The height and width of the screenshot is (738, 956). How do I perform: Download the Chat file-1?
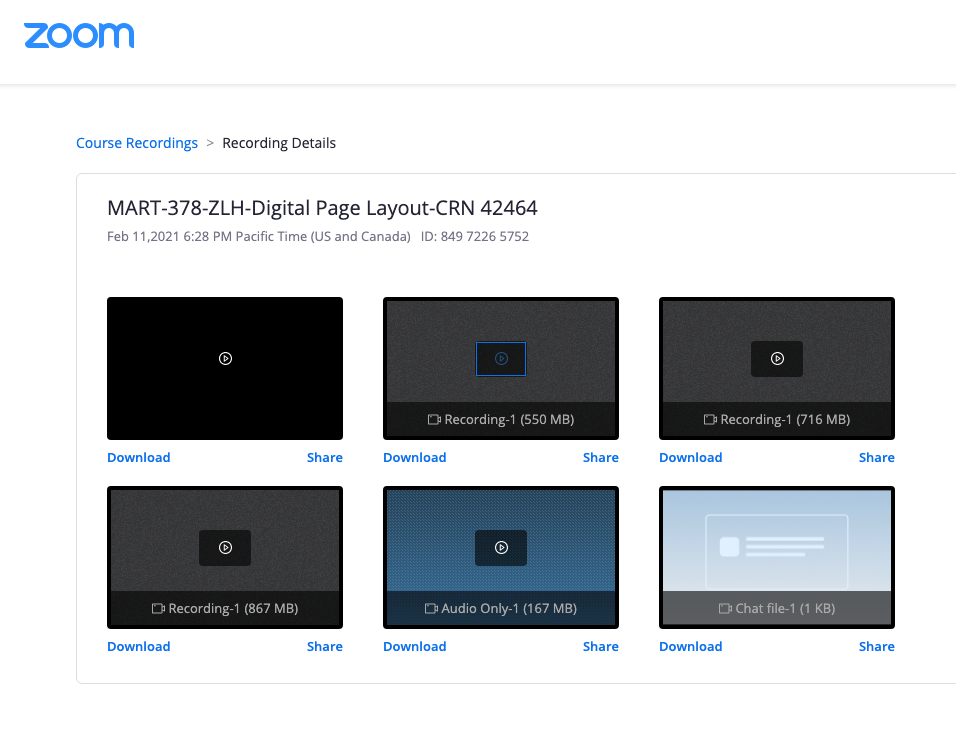(691, 647)
